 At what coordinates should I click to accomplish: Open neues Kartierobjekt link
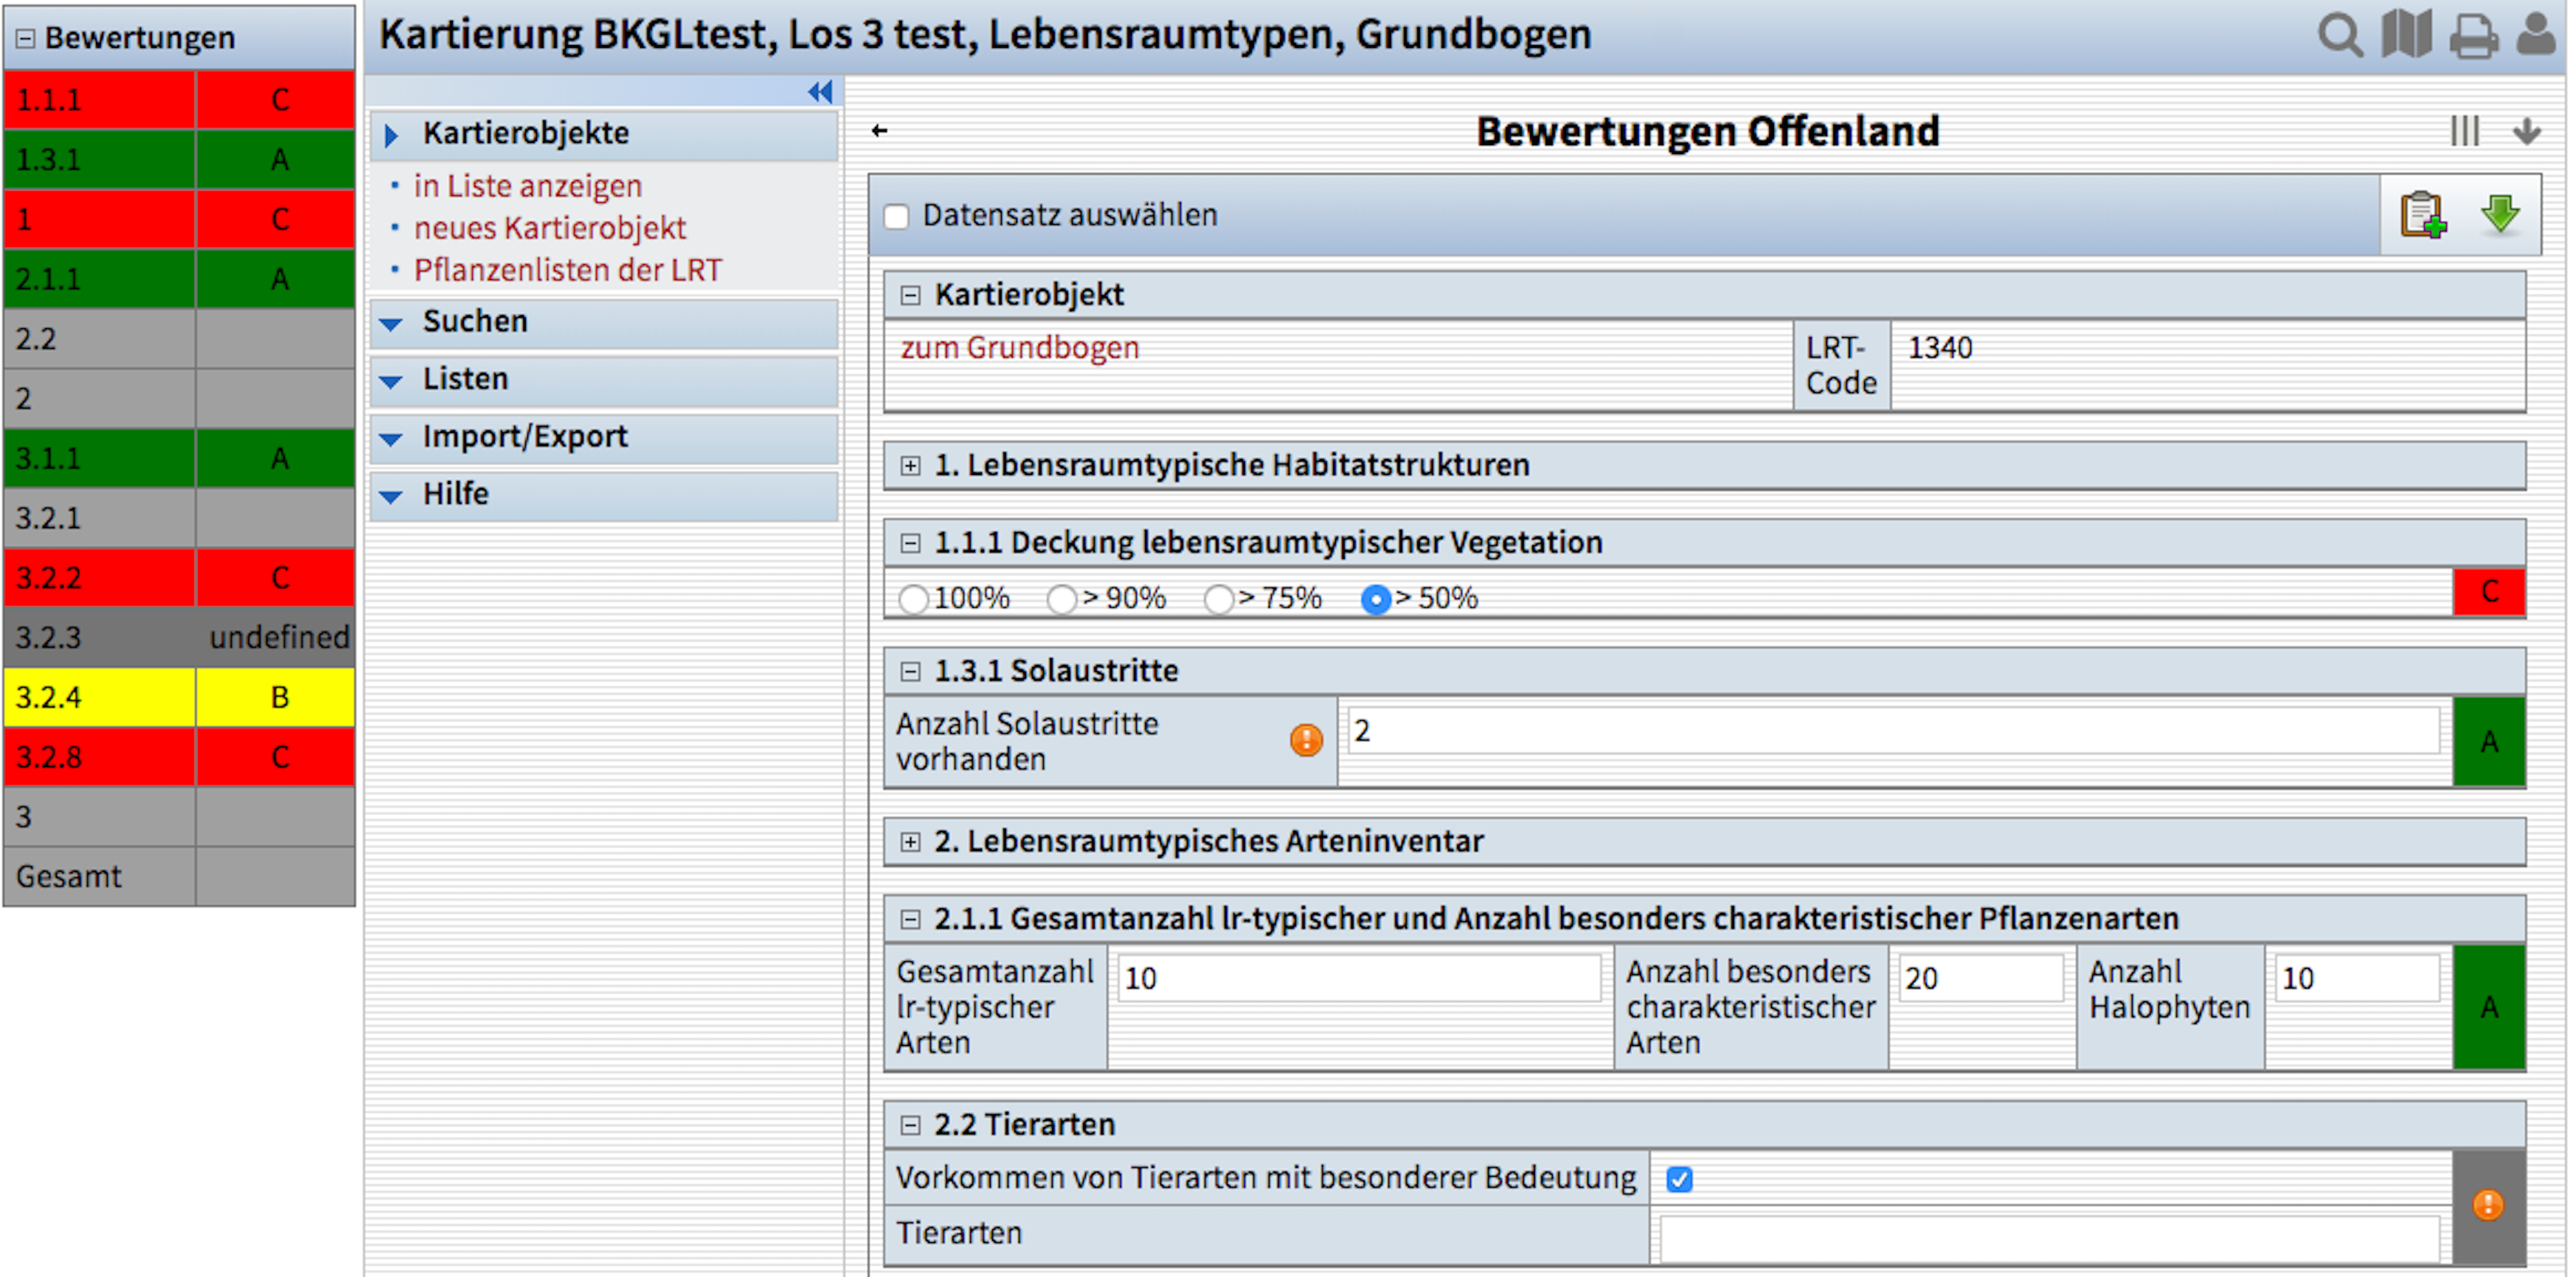coord(550,229)
